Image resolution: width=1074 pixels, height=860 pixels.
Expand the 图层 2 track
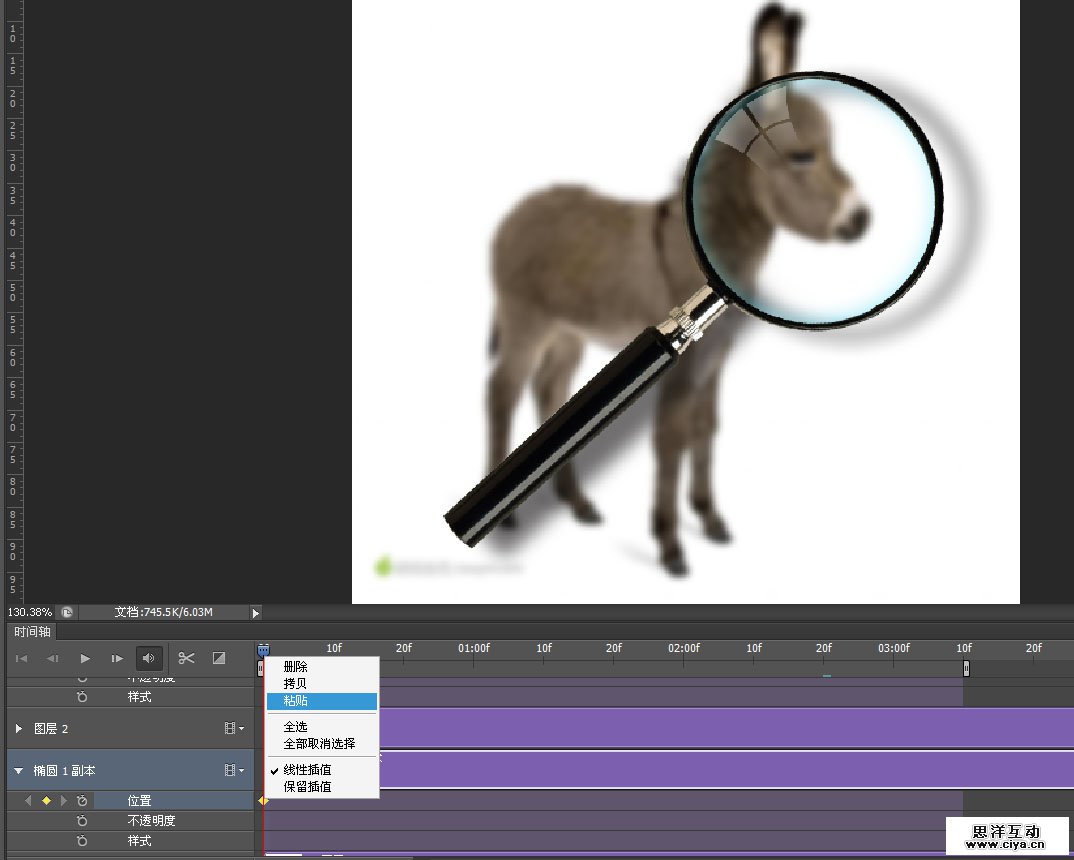(18, 729)
